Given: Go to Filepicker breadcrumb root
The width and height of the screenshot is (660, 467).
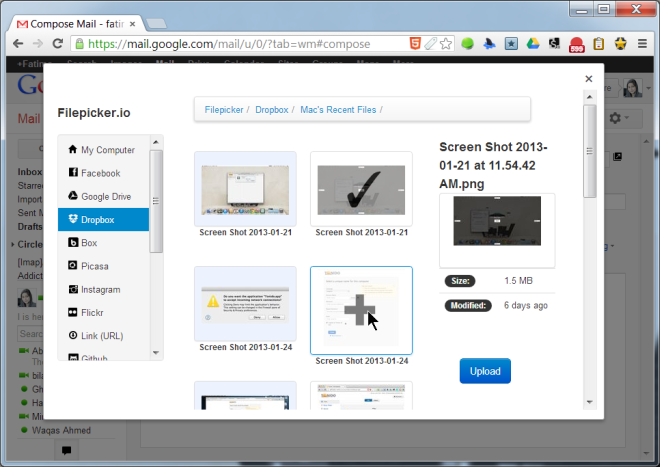Looking at the screenshot, I should (x=224, y=110).
